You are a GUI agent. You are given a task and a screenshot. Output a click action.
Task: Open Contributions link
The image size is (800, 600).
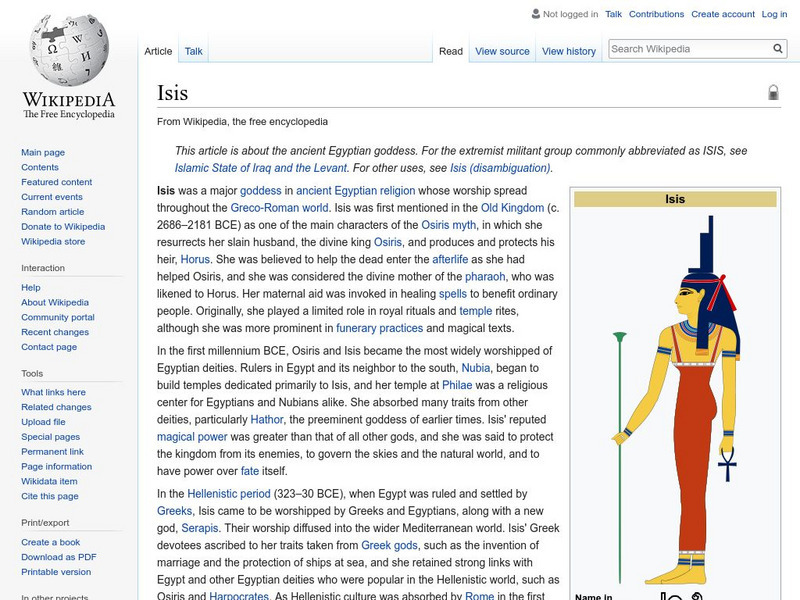tap(656, 14)
